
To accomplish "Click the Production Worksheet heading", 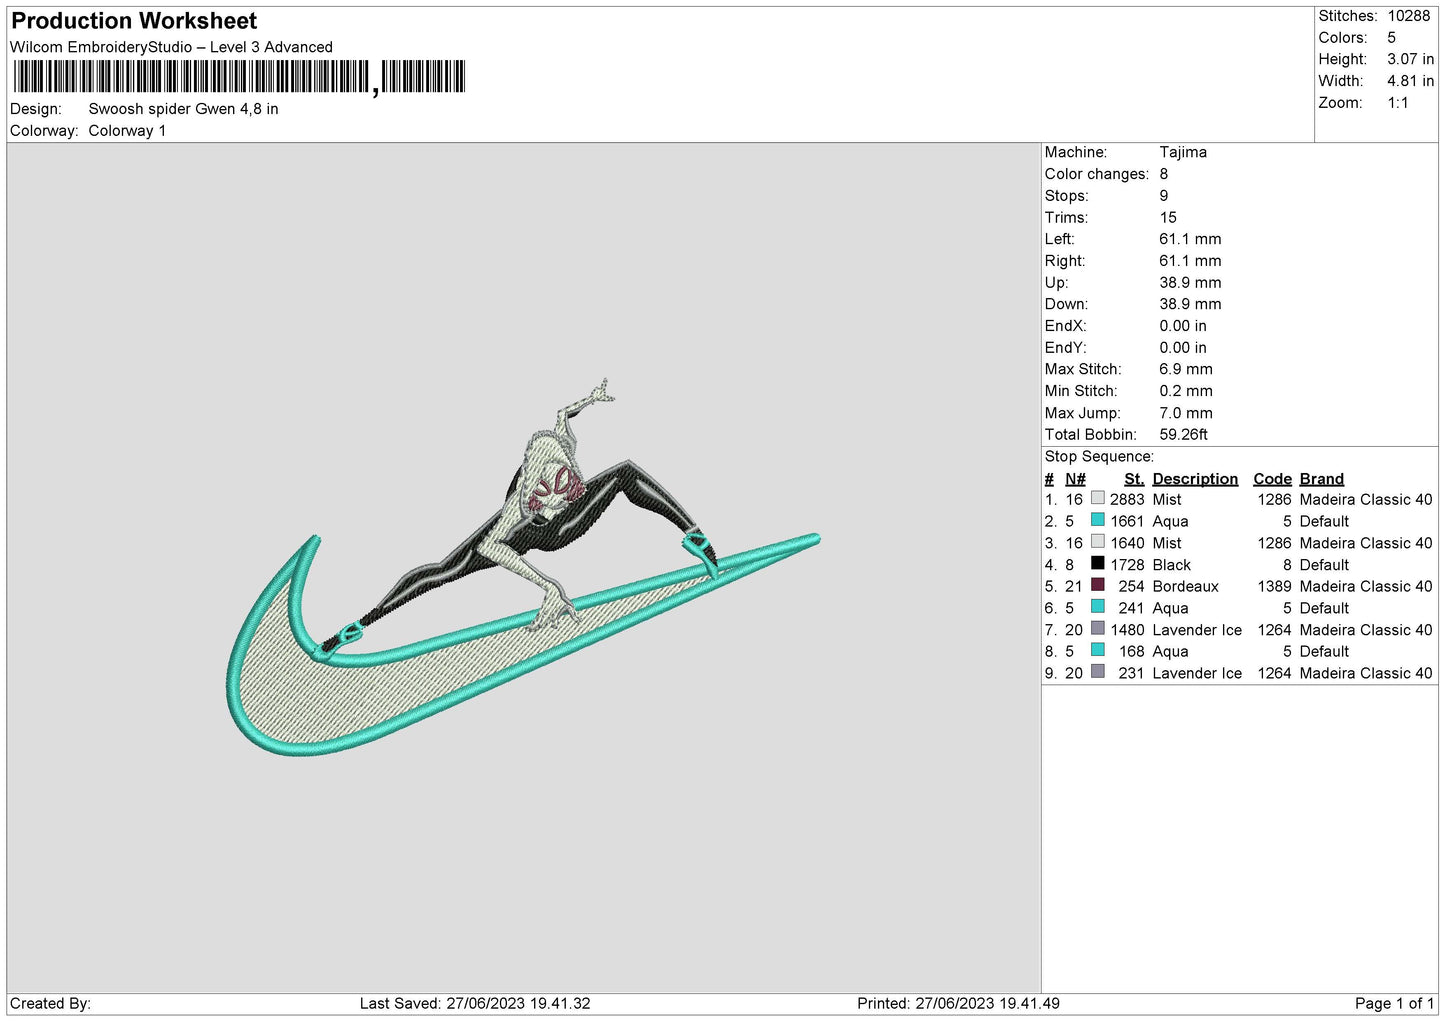I will pos(134,21).
